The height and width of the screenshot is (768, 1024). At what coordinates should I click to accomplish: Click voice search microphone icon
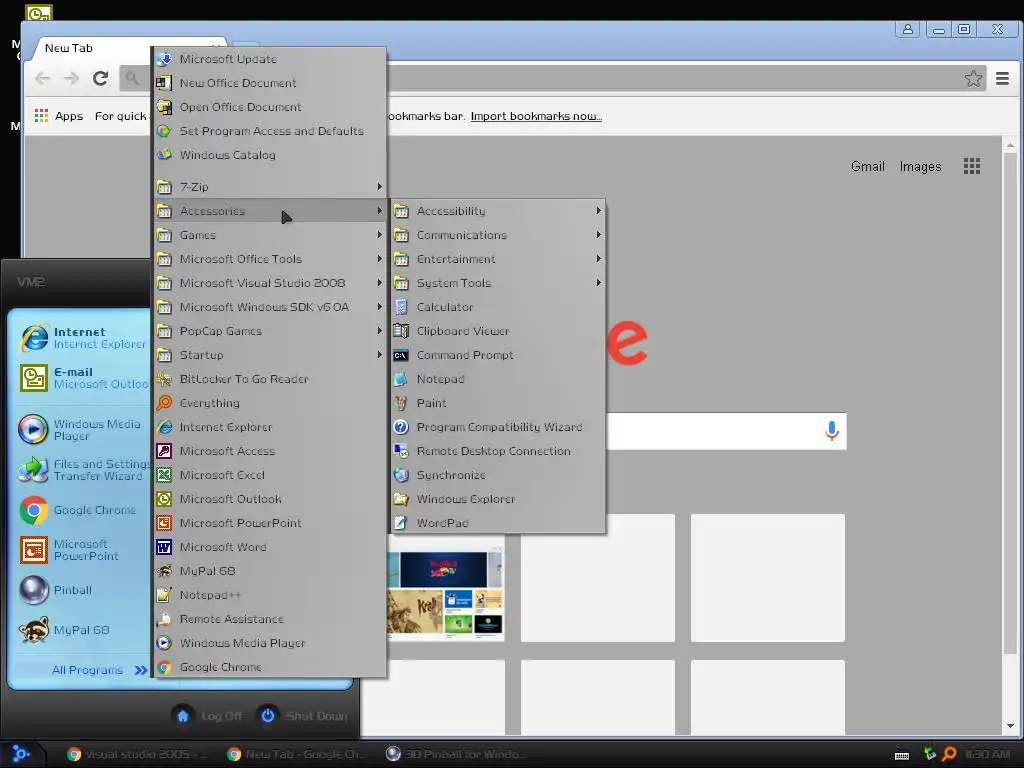click(x=831, y=431)
